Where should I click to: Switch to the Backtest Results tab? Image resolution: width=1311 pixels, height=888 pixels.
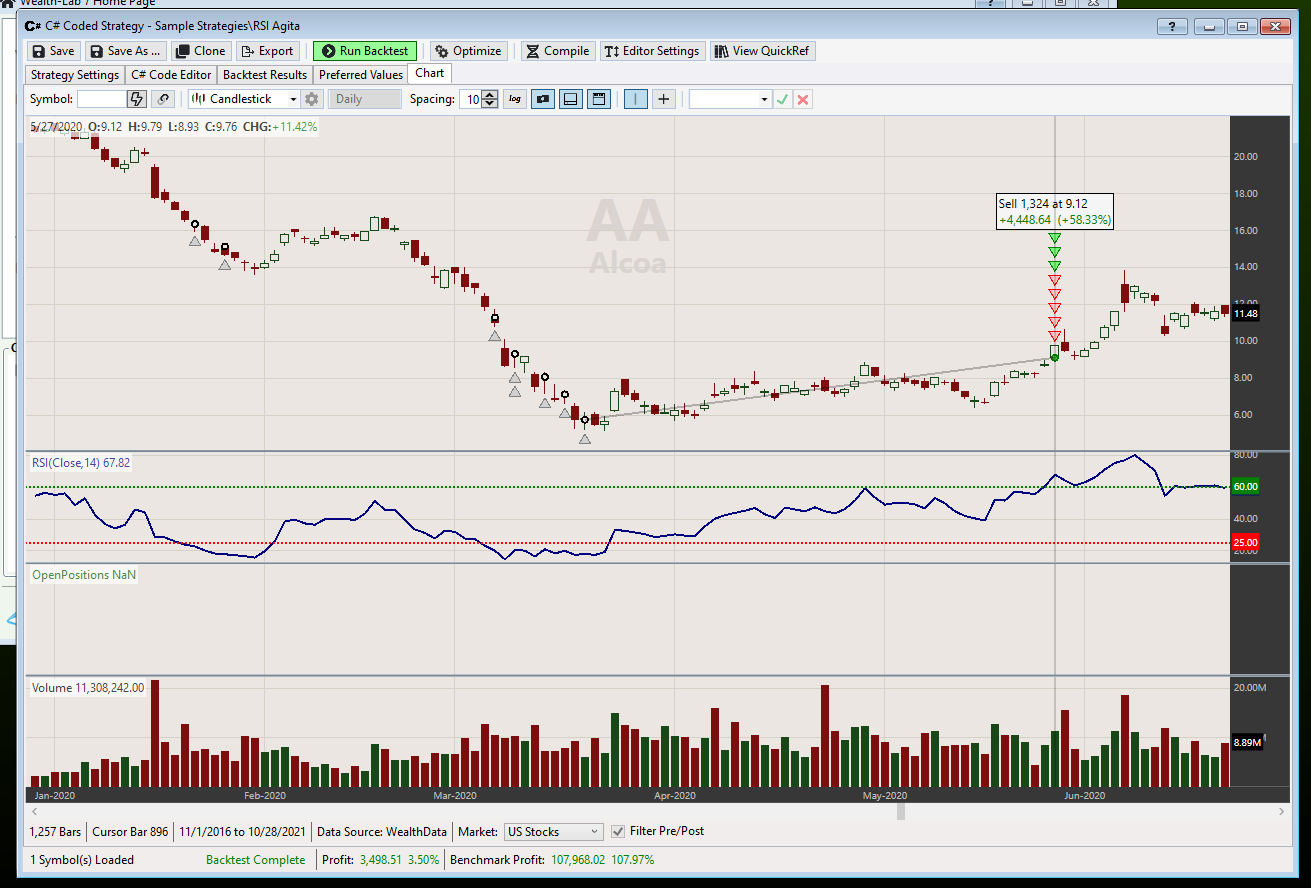265,75
